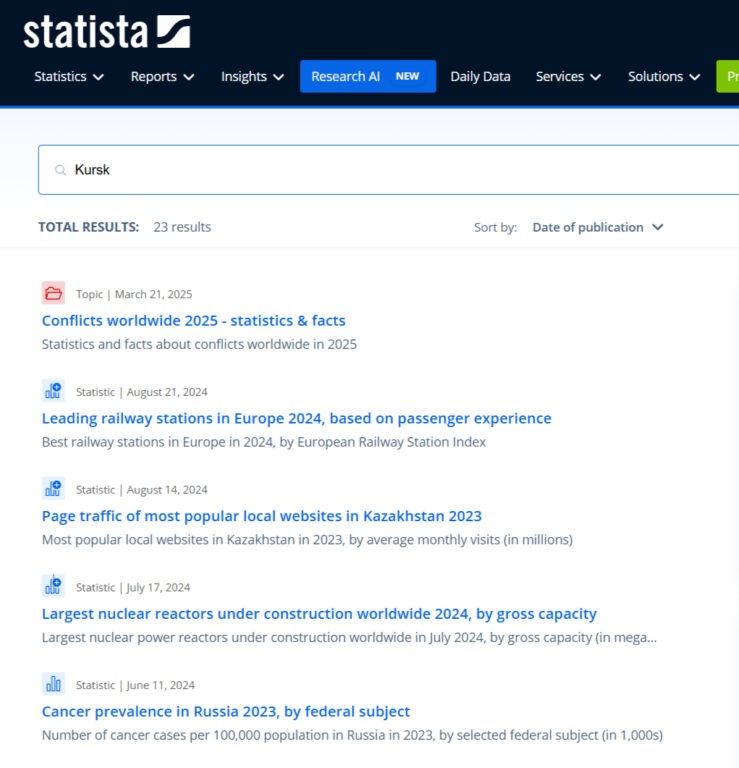Expand the Statistics menu

tap(69, 76)
